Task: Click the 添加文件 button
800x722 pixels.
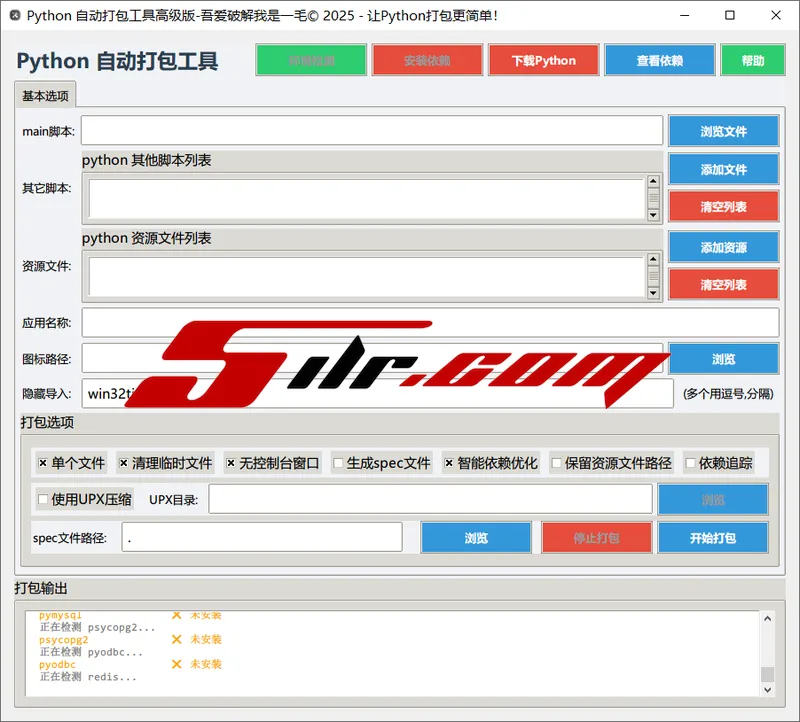Action: [x=723, y=169]
